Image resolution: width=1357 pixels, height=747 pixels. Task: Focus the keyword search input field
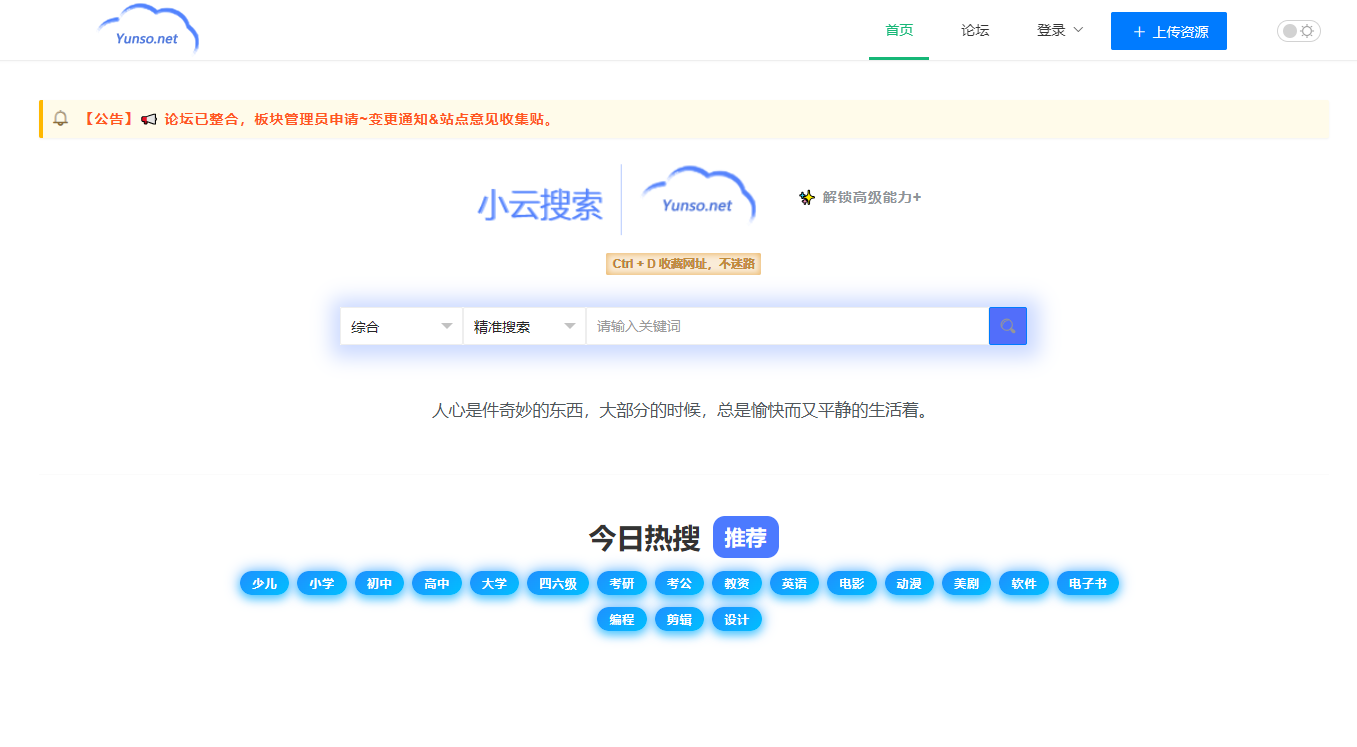coord(787,326)
